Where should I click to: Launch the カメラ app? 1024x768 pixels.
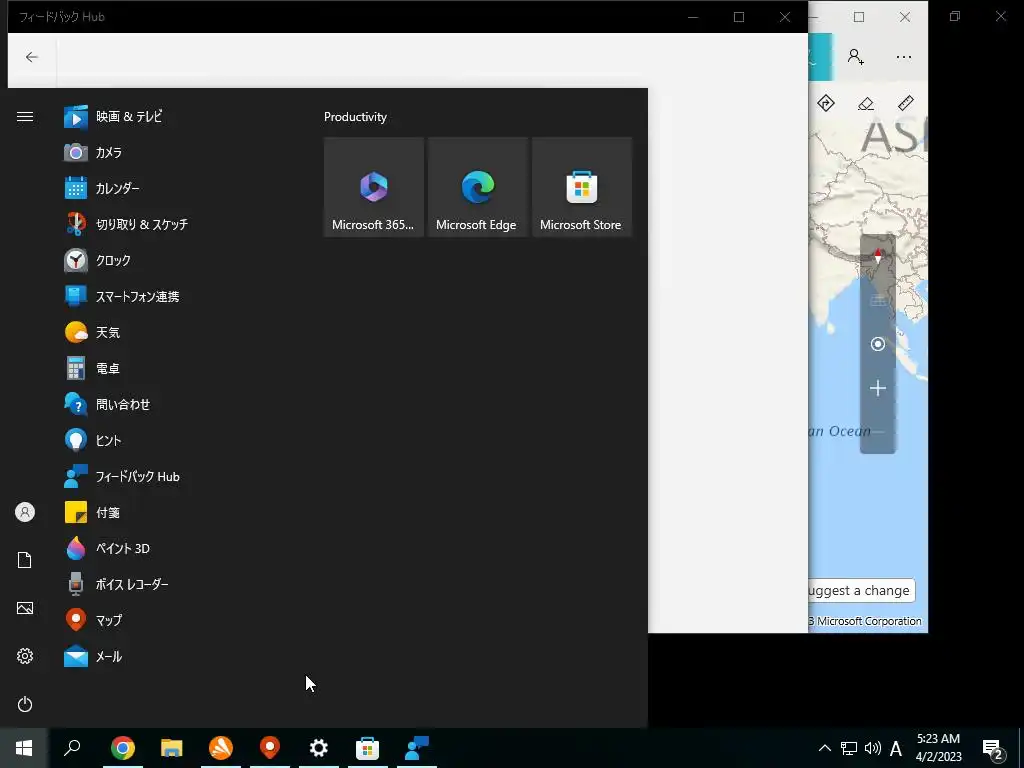pyautogui.click(x=176, y=153)
